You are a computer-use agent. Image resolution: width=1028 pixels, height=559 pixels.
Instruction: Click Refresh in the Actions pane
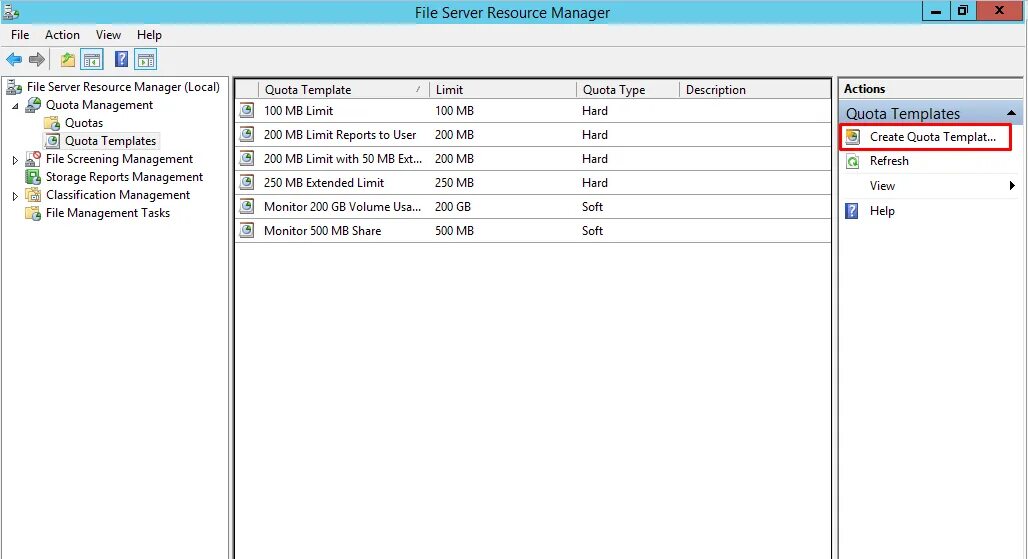pyautogui.click(x=889, y=161)
